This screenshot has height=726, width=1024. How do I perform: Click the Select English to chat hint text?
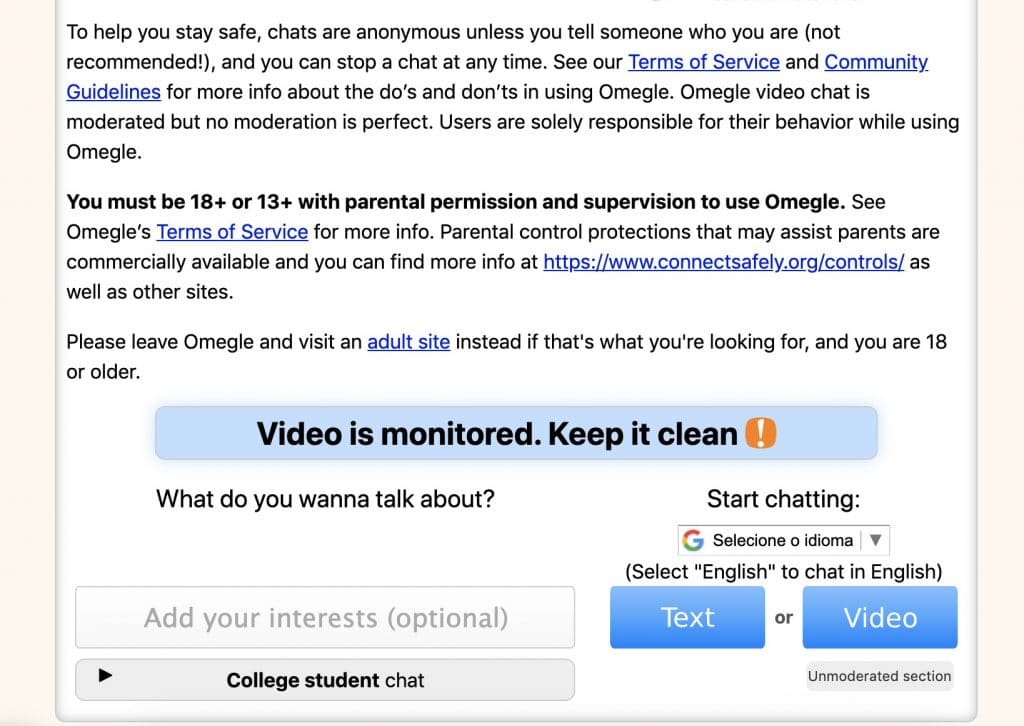point(784,572)
